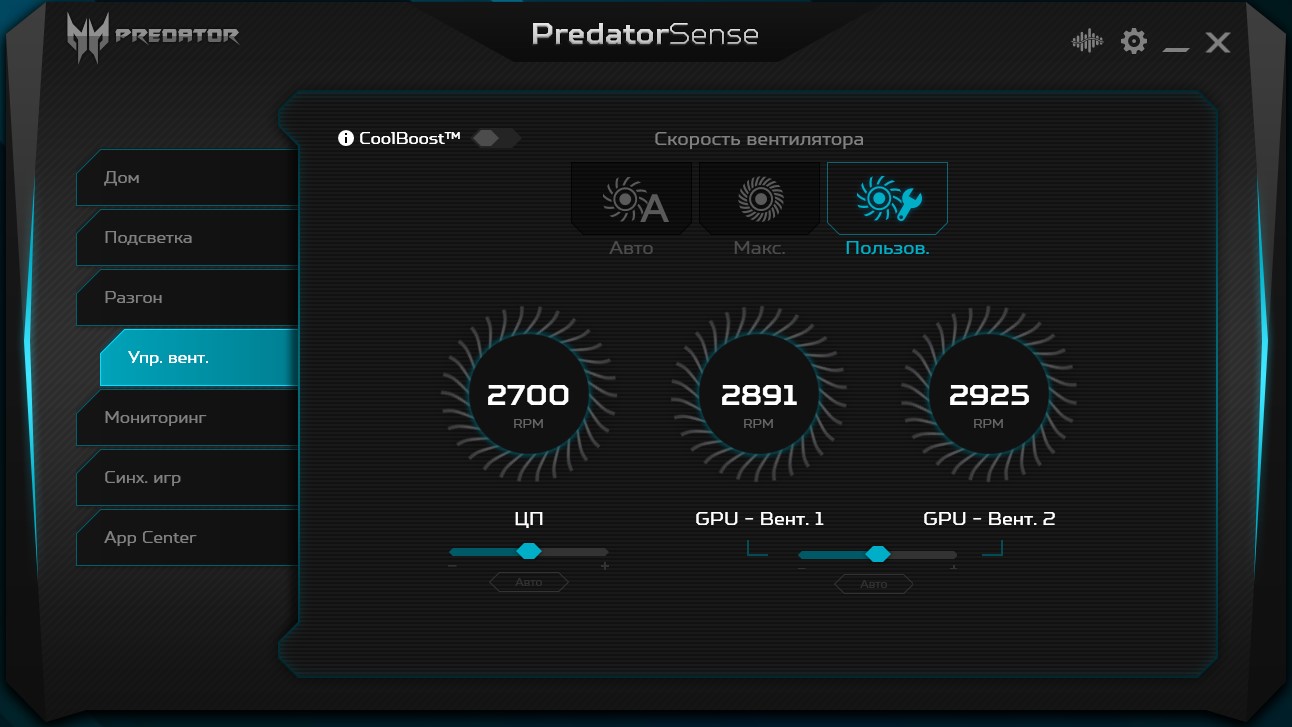1292x727 pixels.
Task: Click the Авто button under GPU slider
Action: click(874, 584)
